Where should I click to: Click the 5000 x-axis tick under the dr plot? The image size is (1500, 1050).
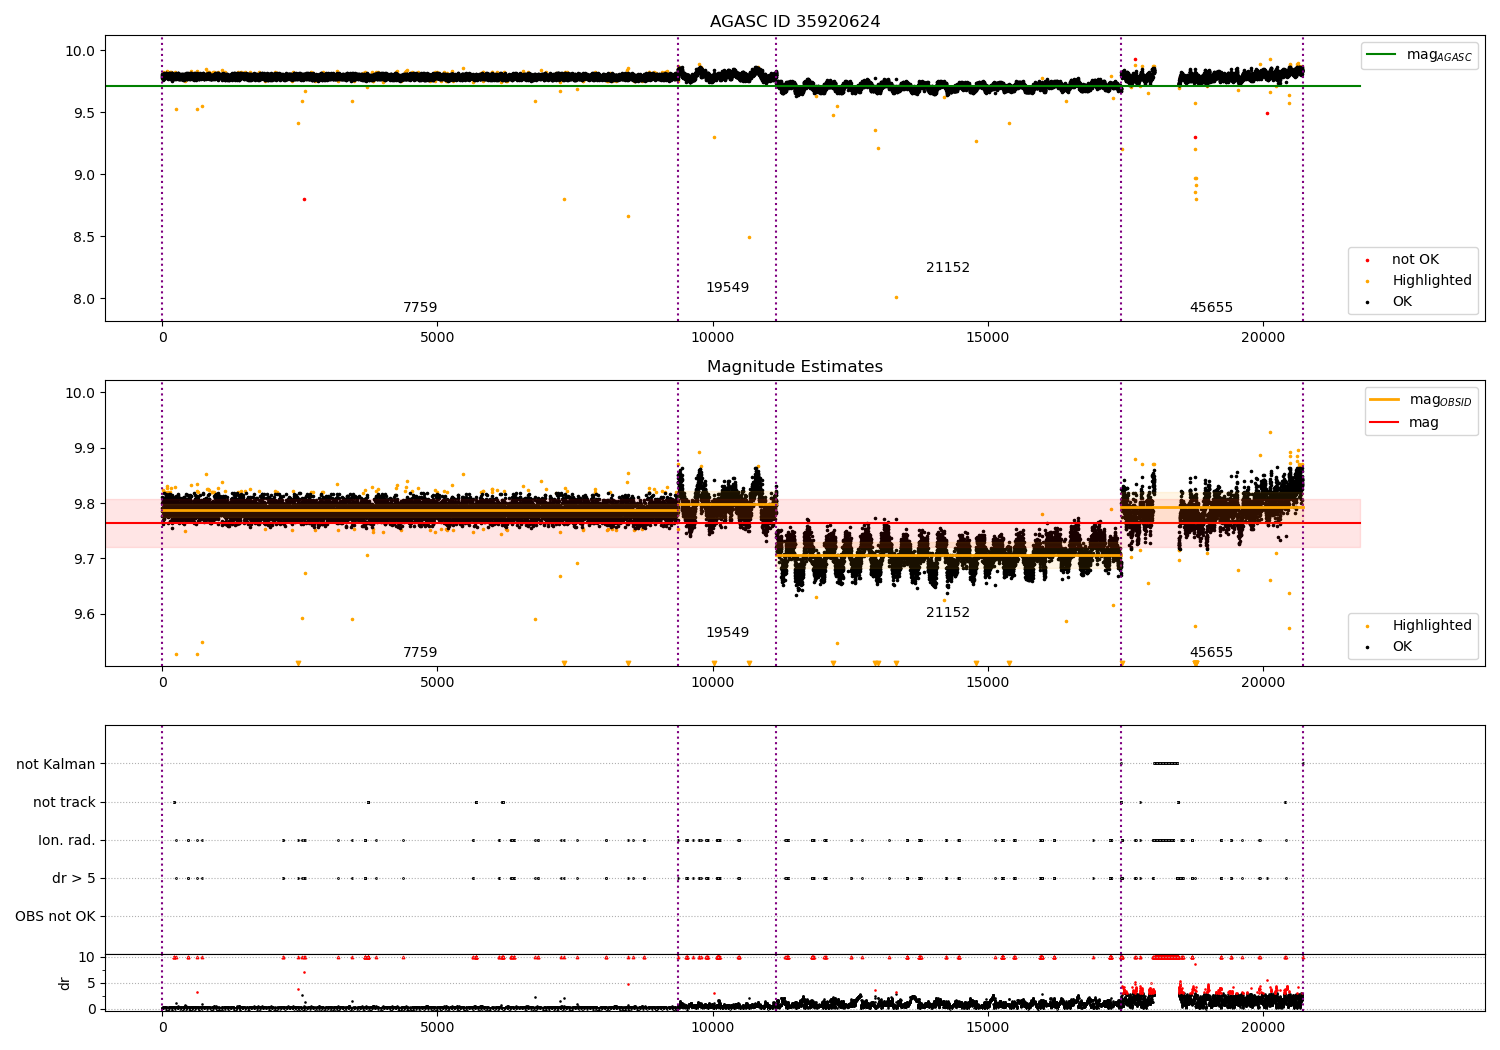(x=437, y=1027)
